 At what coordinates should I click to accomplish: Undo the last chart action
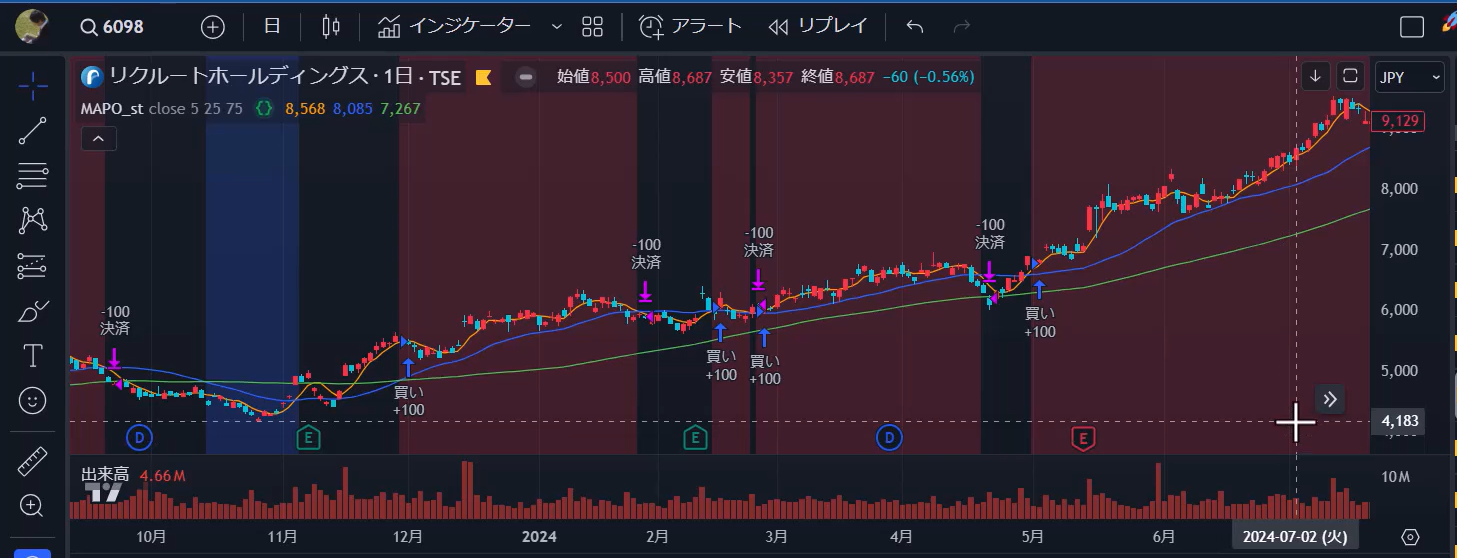[914, 27]
